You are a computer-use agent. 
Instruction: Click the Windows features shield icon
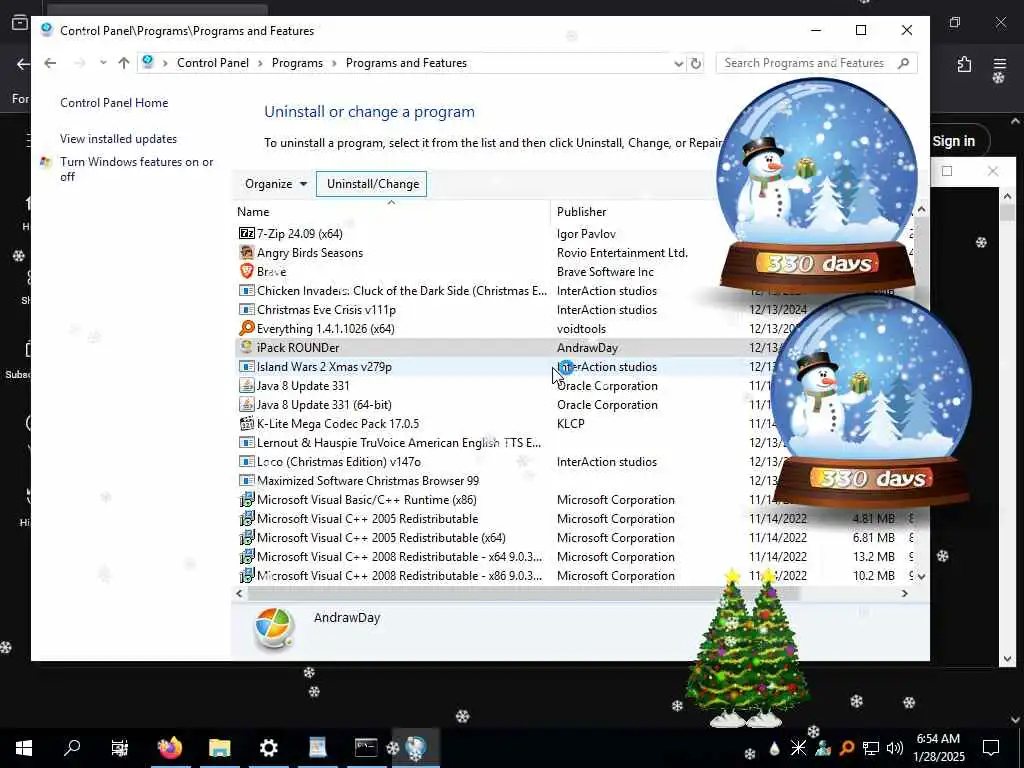click(46, 162)
